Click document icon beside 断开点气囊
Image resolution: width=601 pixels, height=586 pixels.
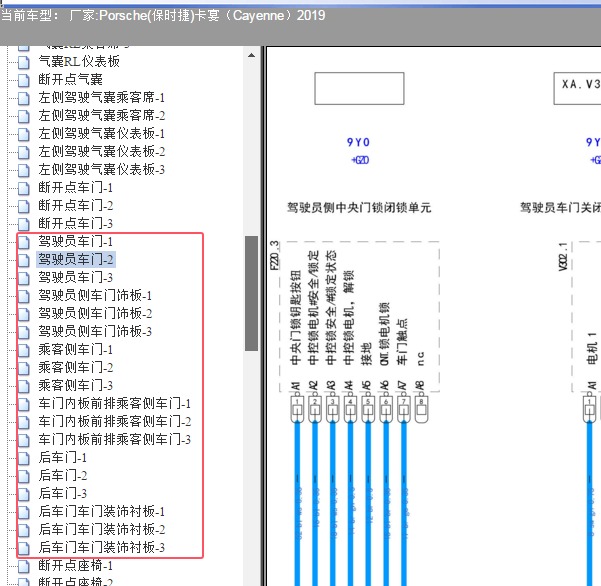click(24, 80)
